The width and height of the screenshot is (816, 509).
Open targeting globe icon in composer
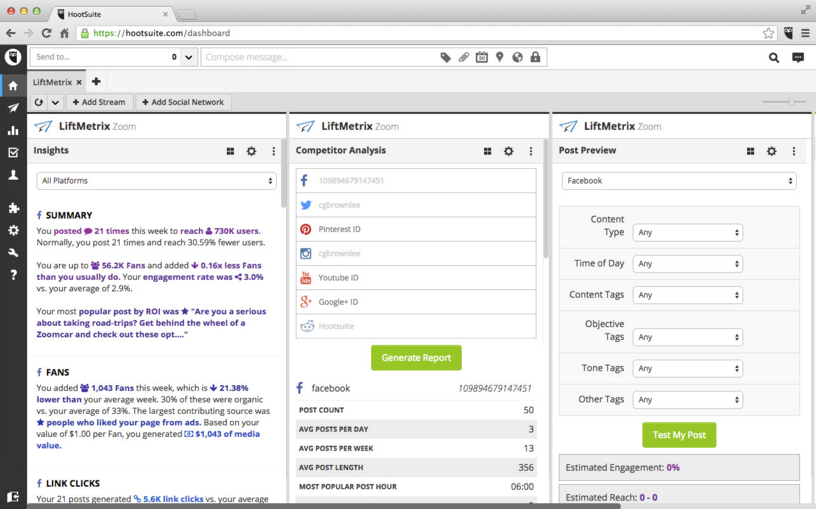pyautogui.click(x=517, y=57)
